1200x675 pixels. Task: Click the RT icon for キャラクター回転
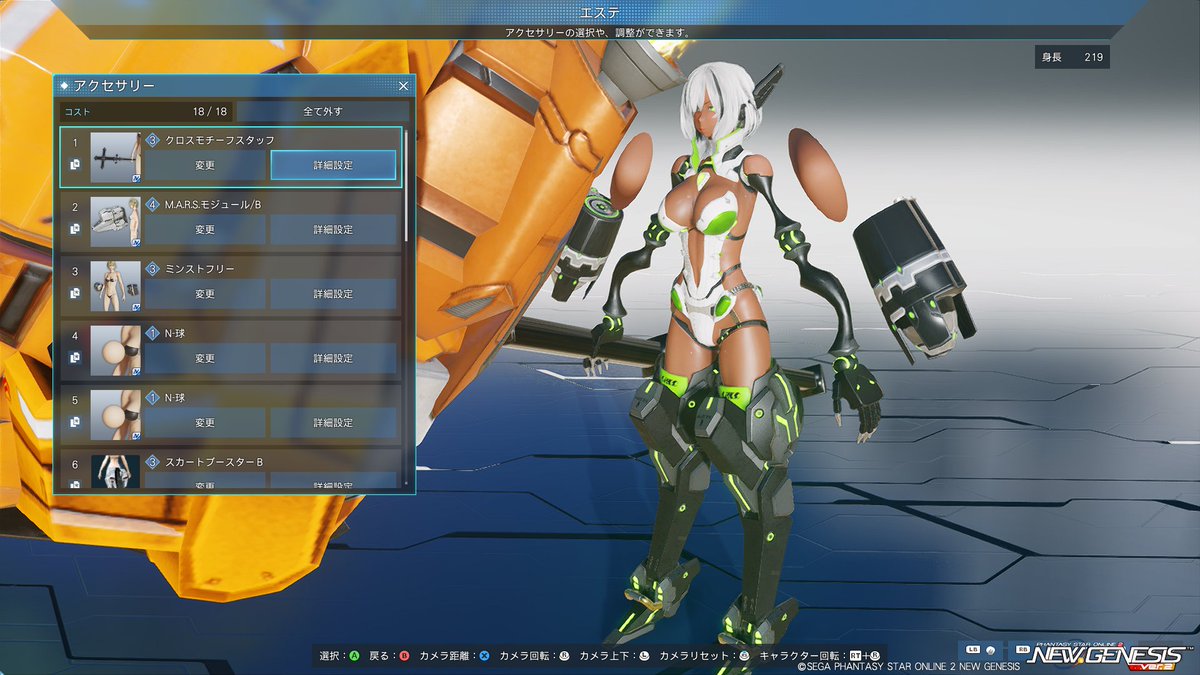pos(855,656)
